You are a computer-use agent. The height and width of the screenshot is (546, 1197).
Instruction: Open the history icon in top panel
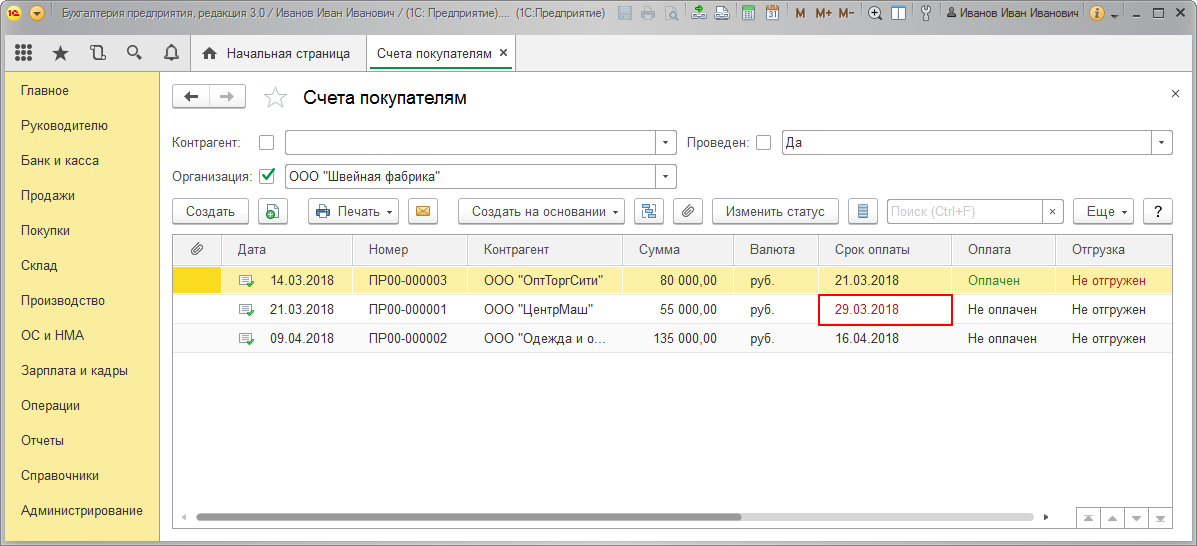pyautogui.click(x=97, y=53)
